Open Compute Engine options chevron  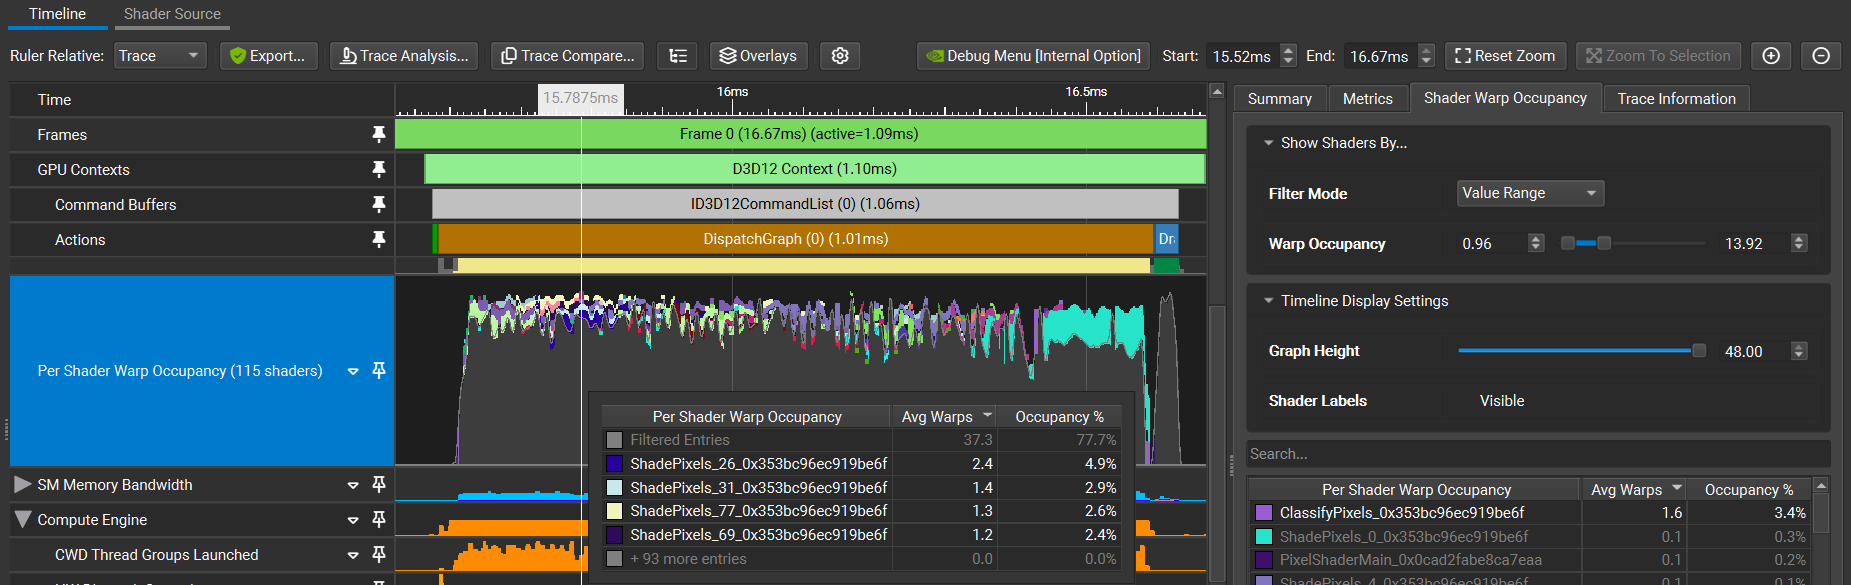click(353, 521)
